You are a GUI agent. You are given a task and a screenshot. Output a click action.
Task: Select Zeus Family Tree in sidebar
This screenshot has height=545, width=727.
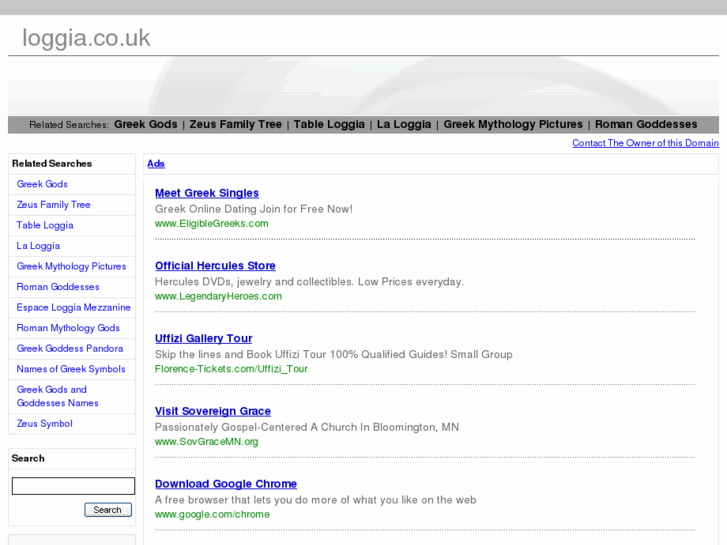click(53, 205)
